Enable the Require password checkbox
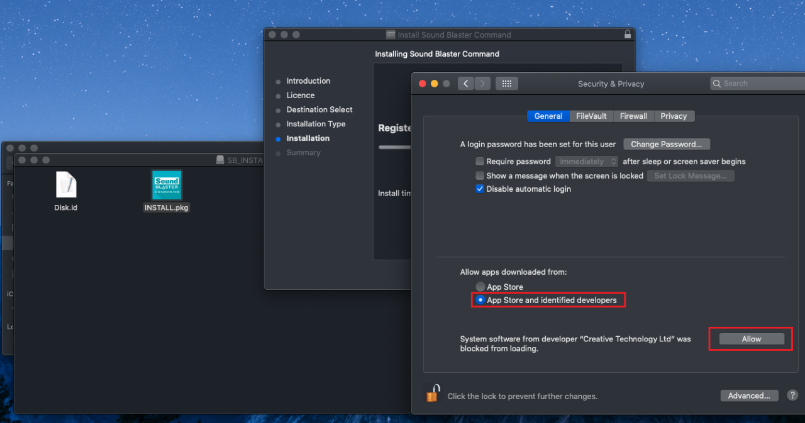Screen dimensions: 805x423 [x=480, y=161]
